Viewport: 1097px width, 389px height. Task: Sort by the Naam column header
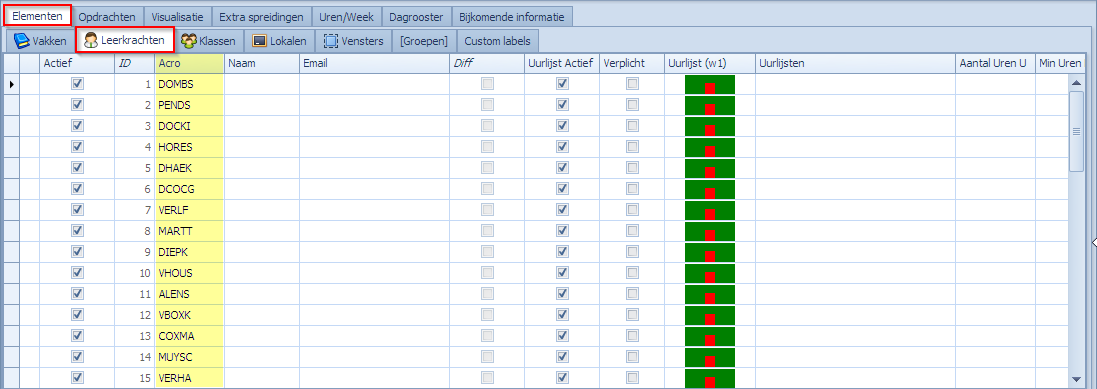click(262, 63)
